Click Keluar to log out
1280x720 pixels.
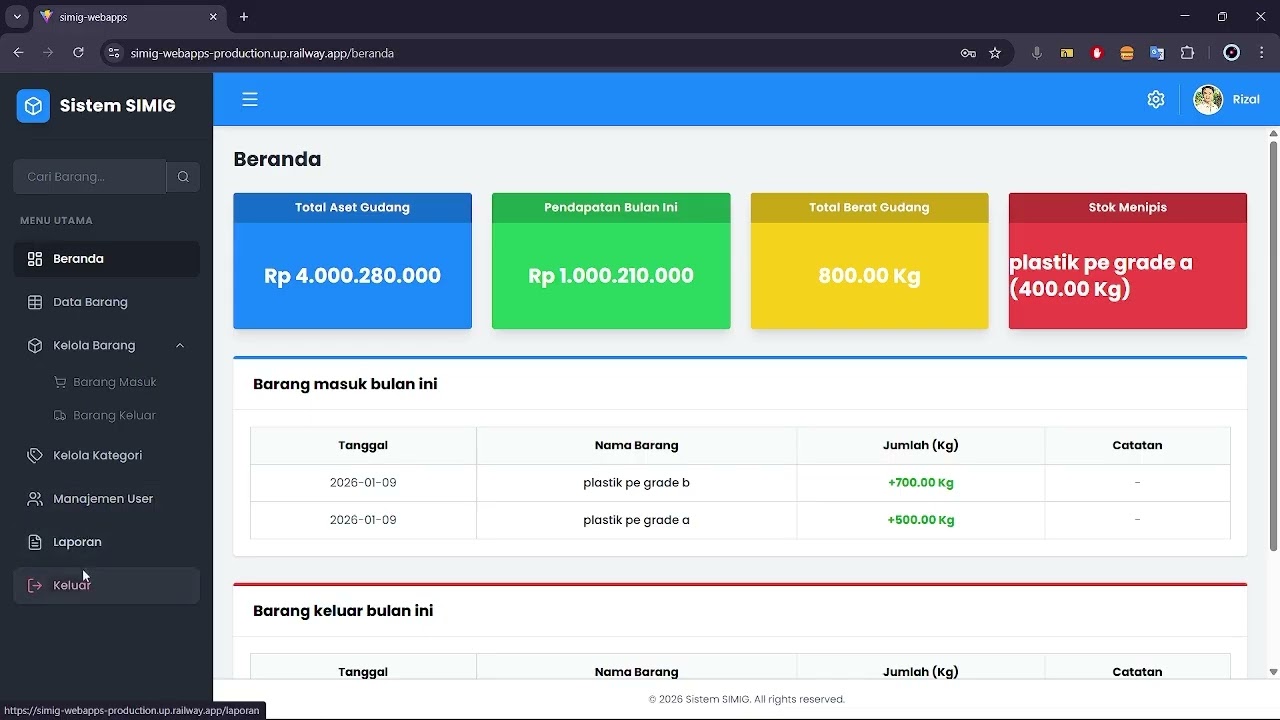click(106, 585)
